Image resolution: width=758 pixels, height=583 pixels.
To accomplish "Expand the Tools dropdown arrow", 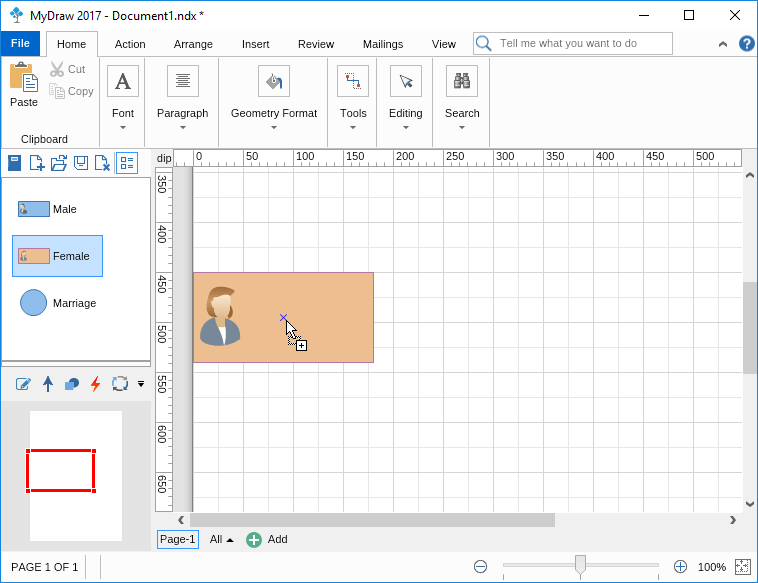I will (x=353, y=128).
